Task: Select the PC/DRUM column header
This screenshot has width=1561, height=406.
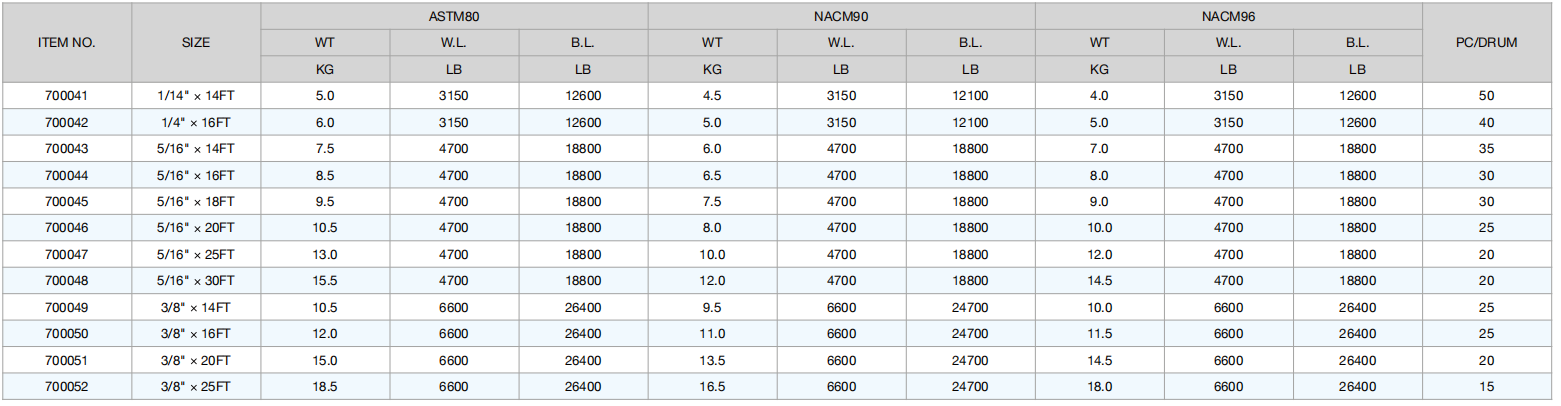Action: coord(1488,43)
